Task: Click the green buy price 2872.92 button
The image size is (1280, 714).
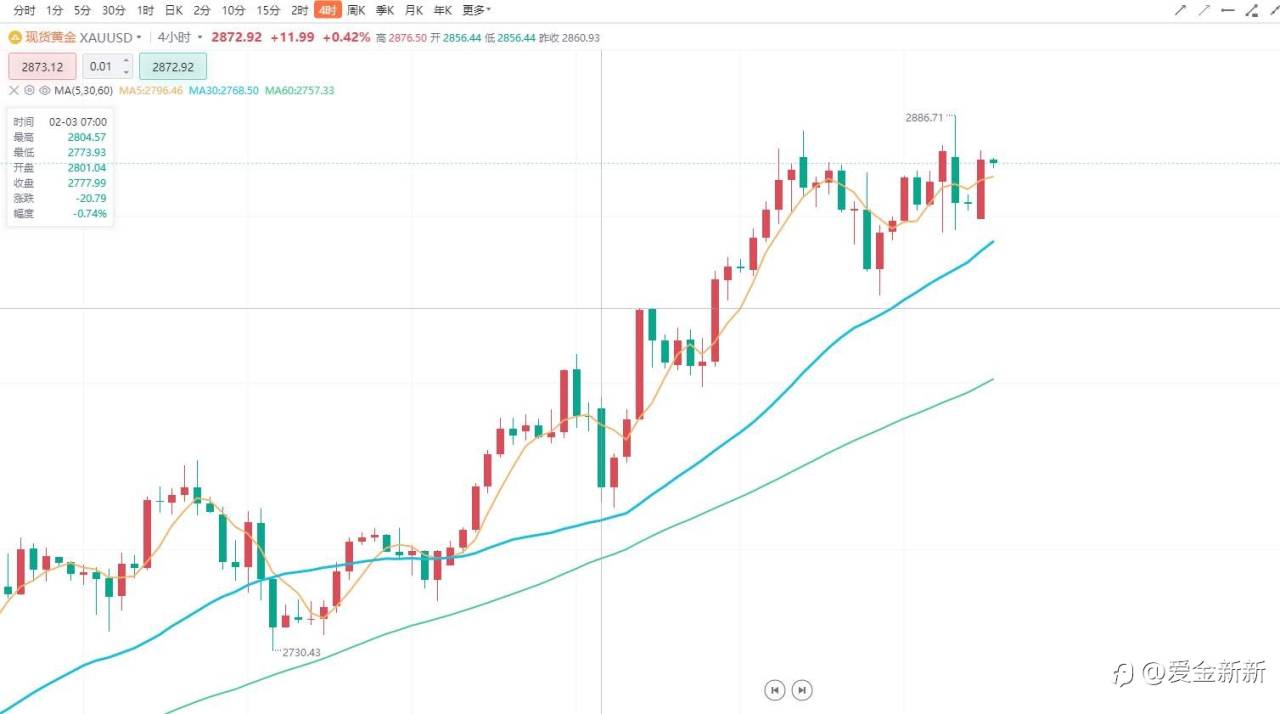Action: click(x=173, y=67)
